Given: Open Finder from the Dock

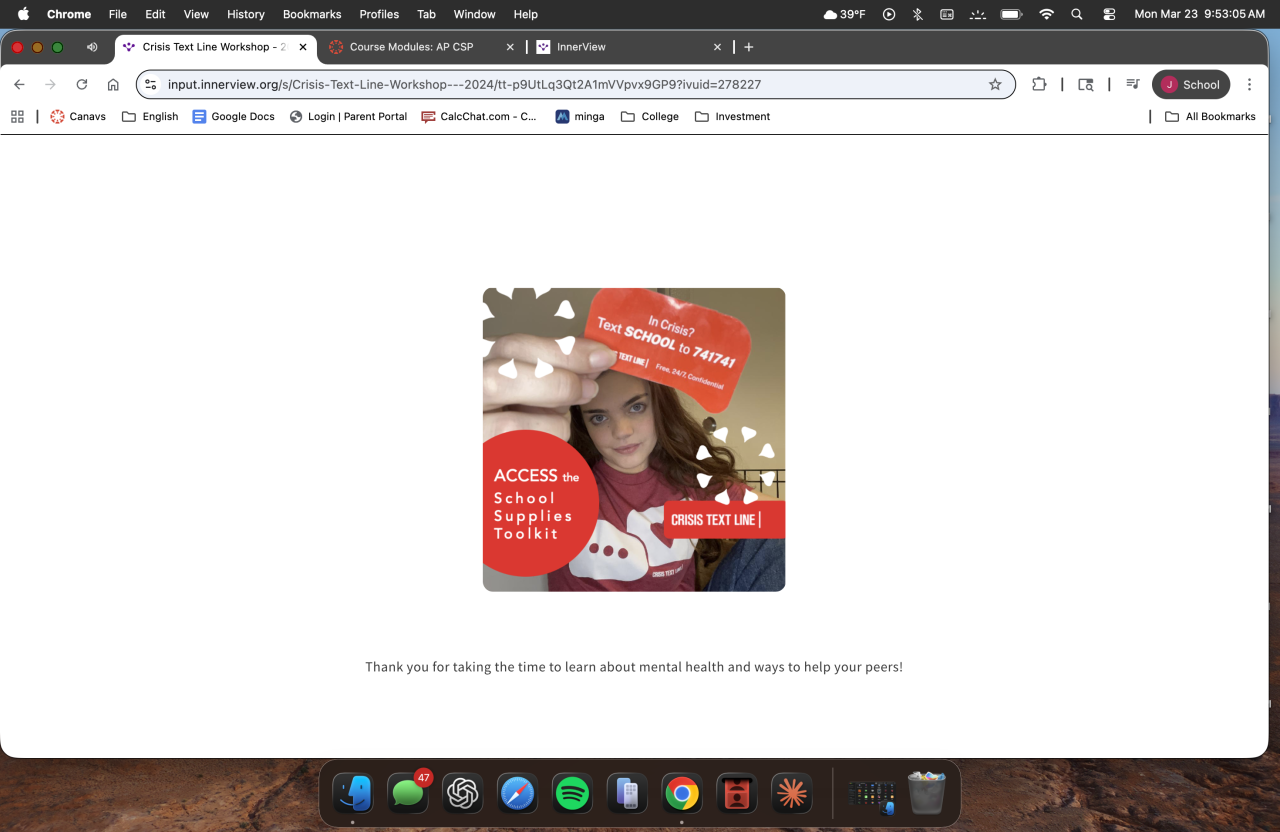Looking at the screenshot, I should point(352,794).
